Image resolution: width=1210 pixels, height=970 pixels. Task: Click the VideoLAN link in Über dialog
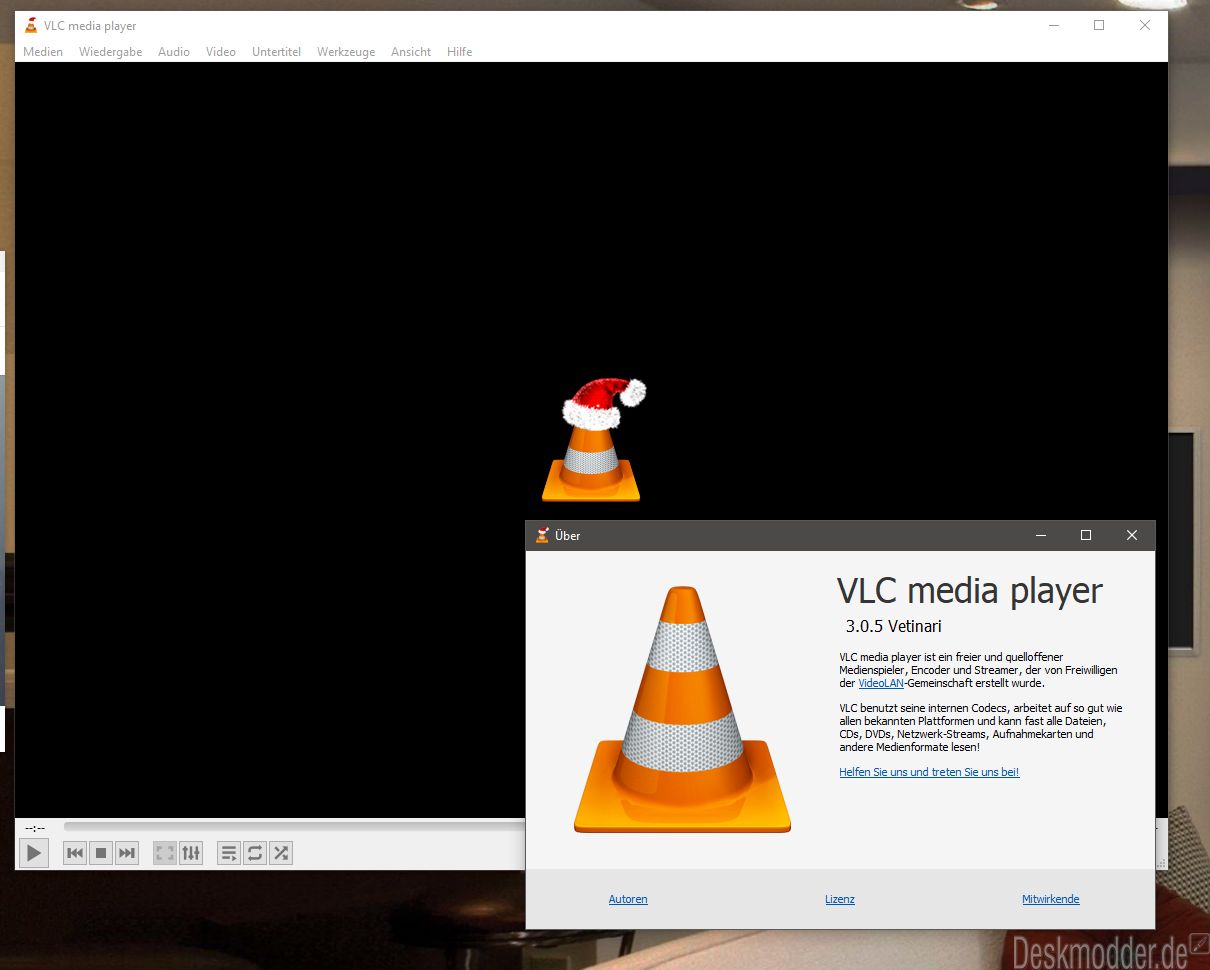point(881,683)
